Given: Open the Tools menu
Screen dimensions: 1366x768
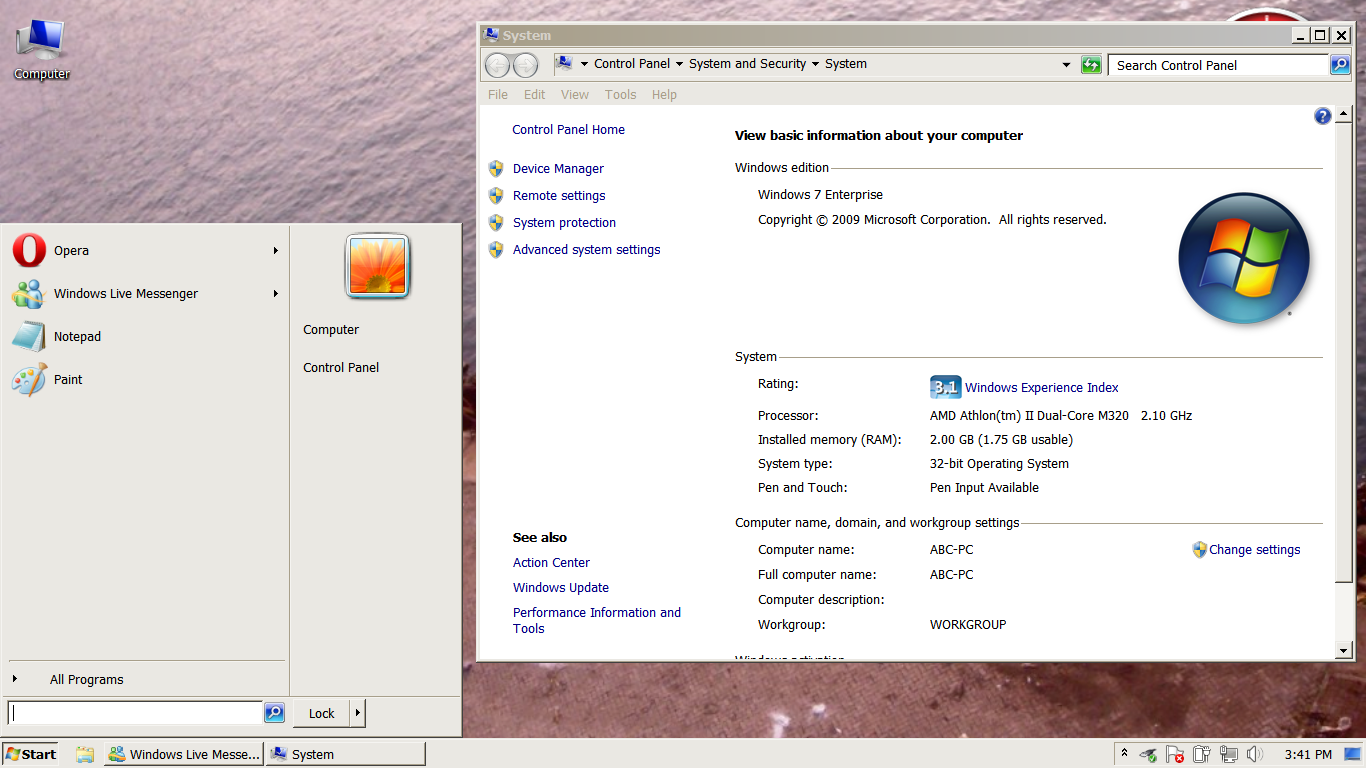Looking at the screenshot, I should click(x=620, y=94).
